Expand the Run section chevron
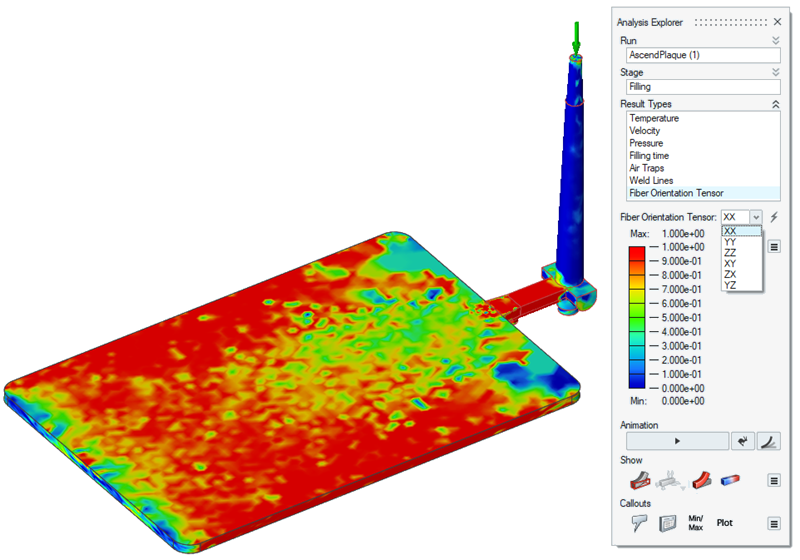Screen dimensions: 800x560 click(x=775, y=40)
